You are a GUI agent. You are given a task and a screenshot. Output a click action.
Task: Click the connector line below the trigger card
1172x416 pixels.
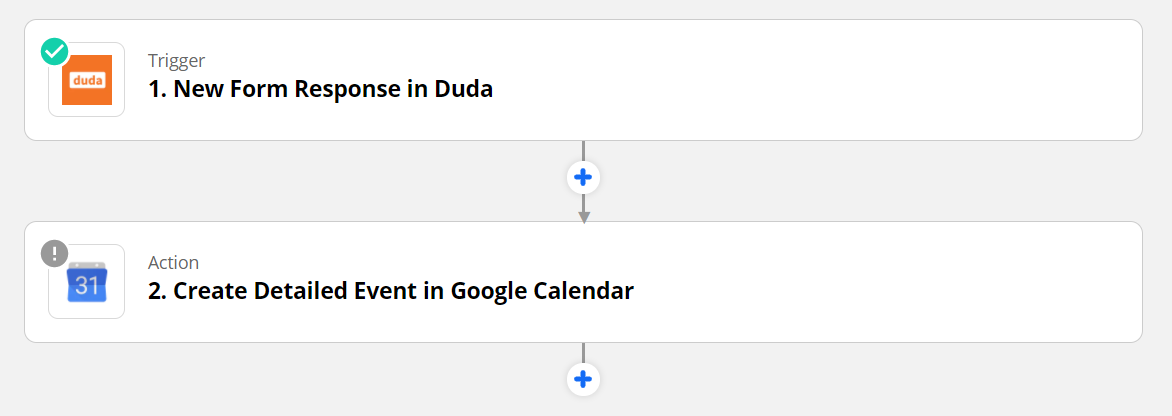click(x=583, y=150)
